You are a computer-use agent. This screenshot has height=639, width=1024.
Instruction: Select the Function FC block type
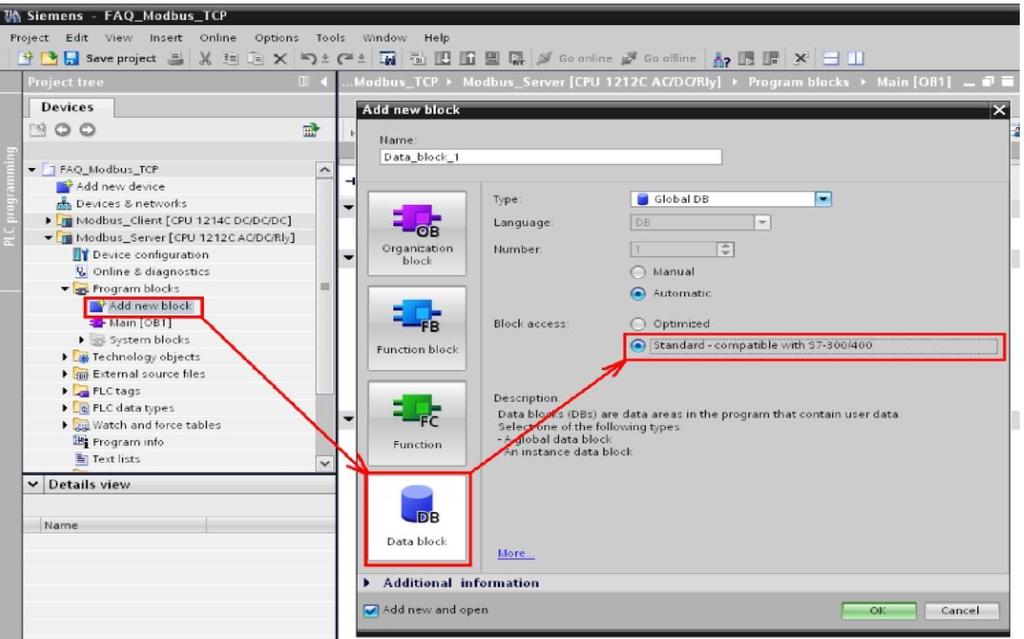417,423
